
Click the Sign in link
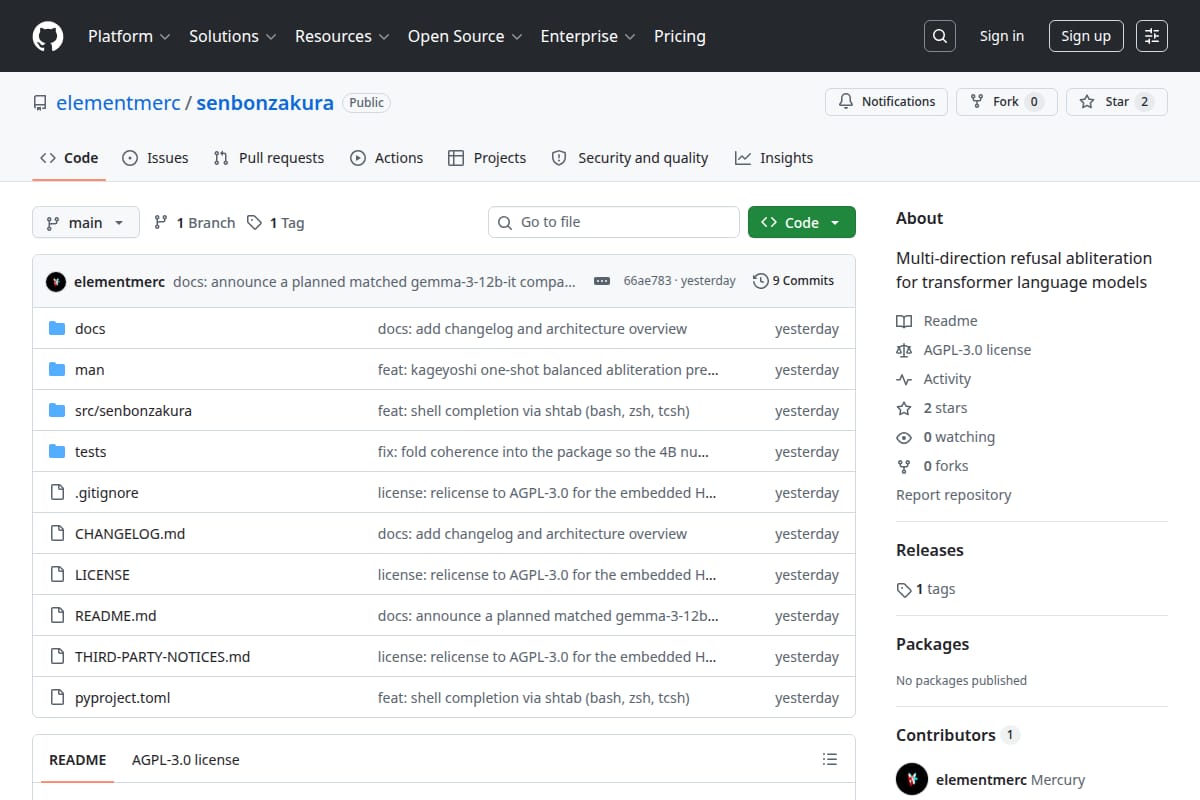1002,36
